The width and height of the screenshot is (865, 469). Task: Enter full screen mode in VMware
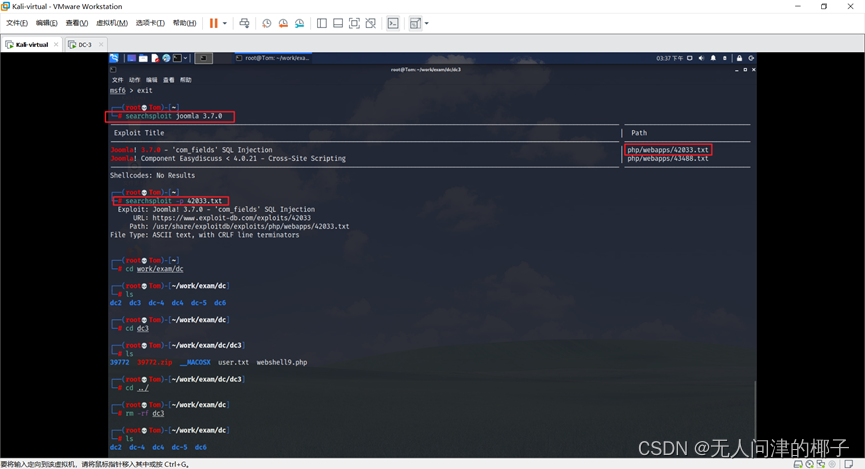click(x=354, y=23)
